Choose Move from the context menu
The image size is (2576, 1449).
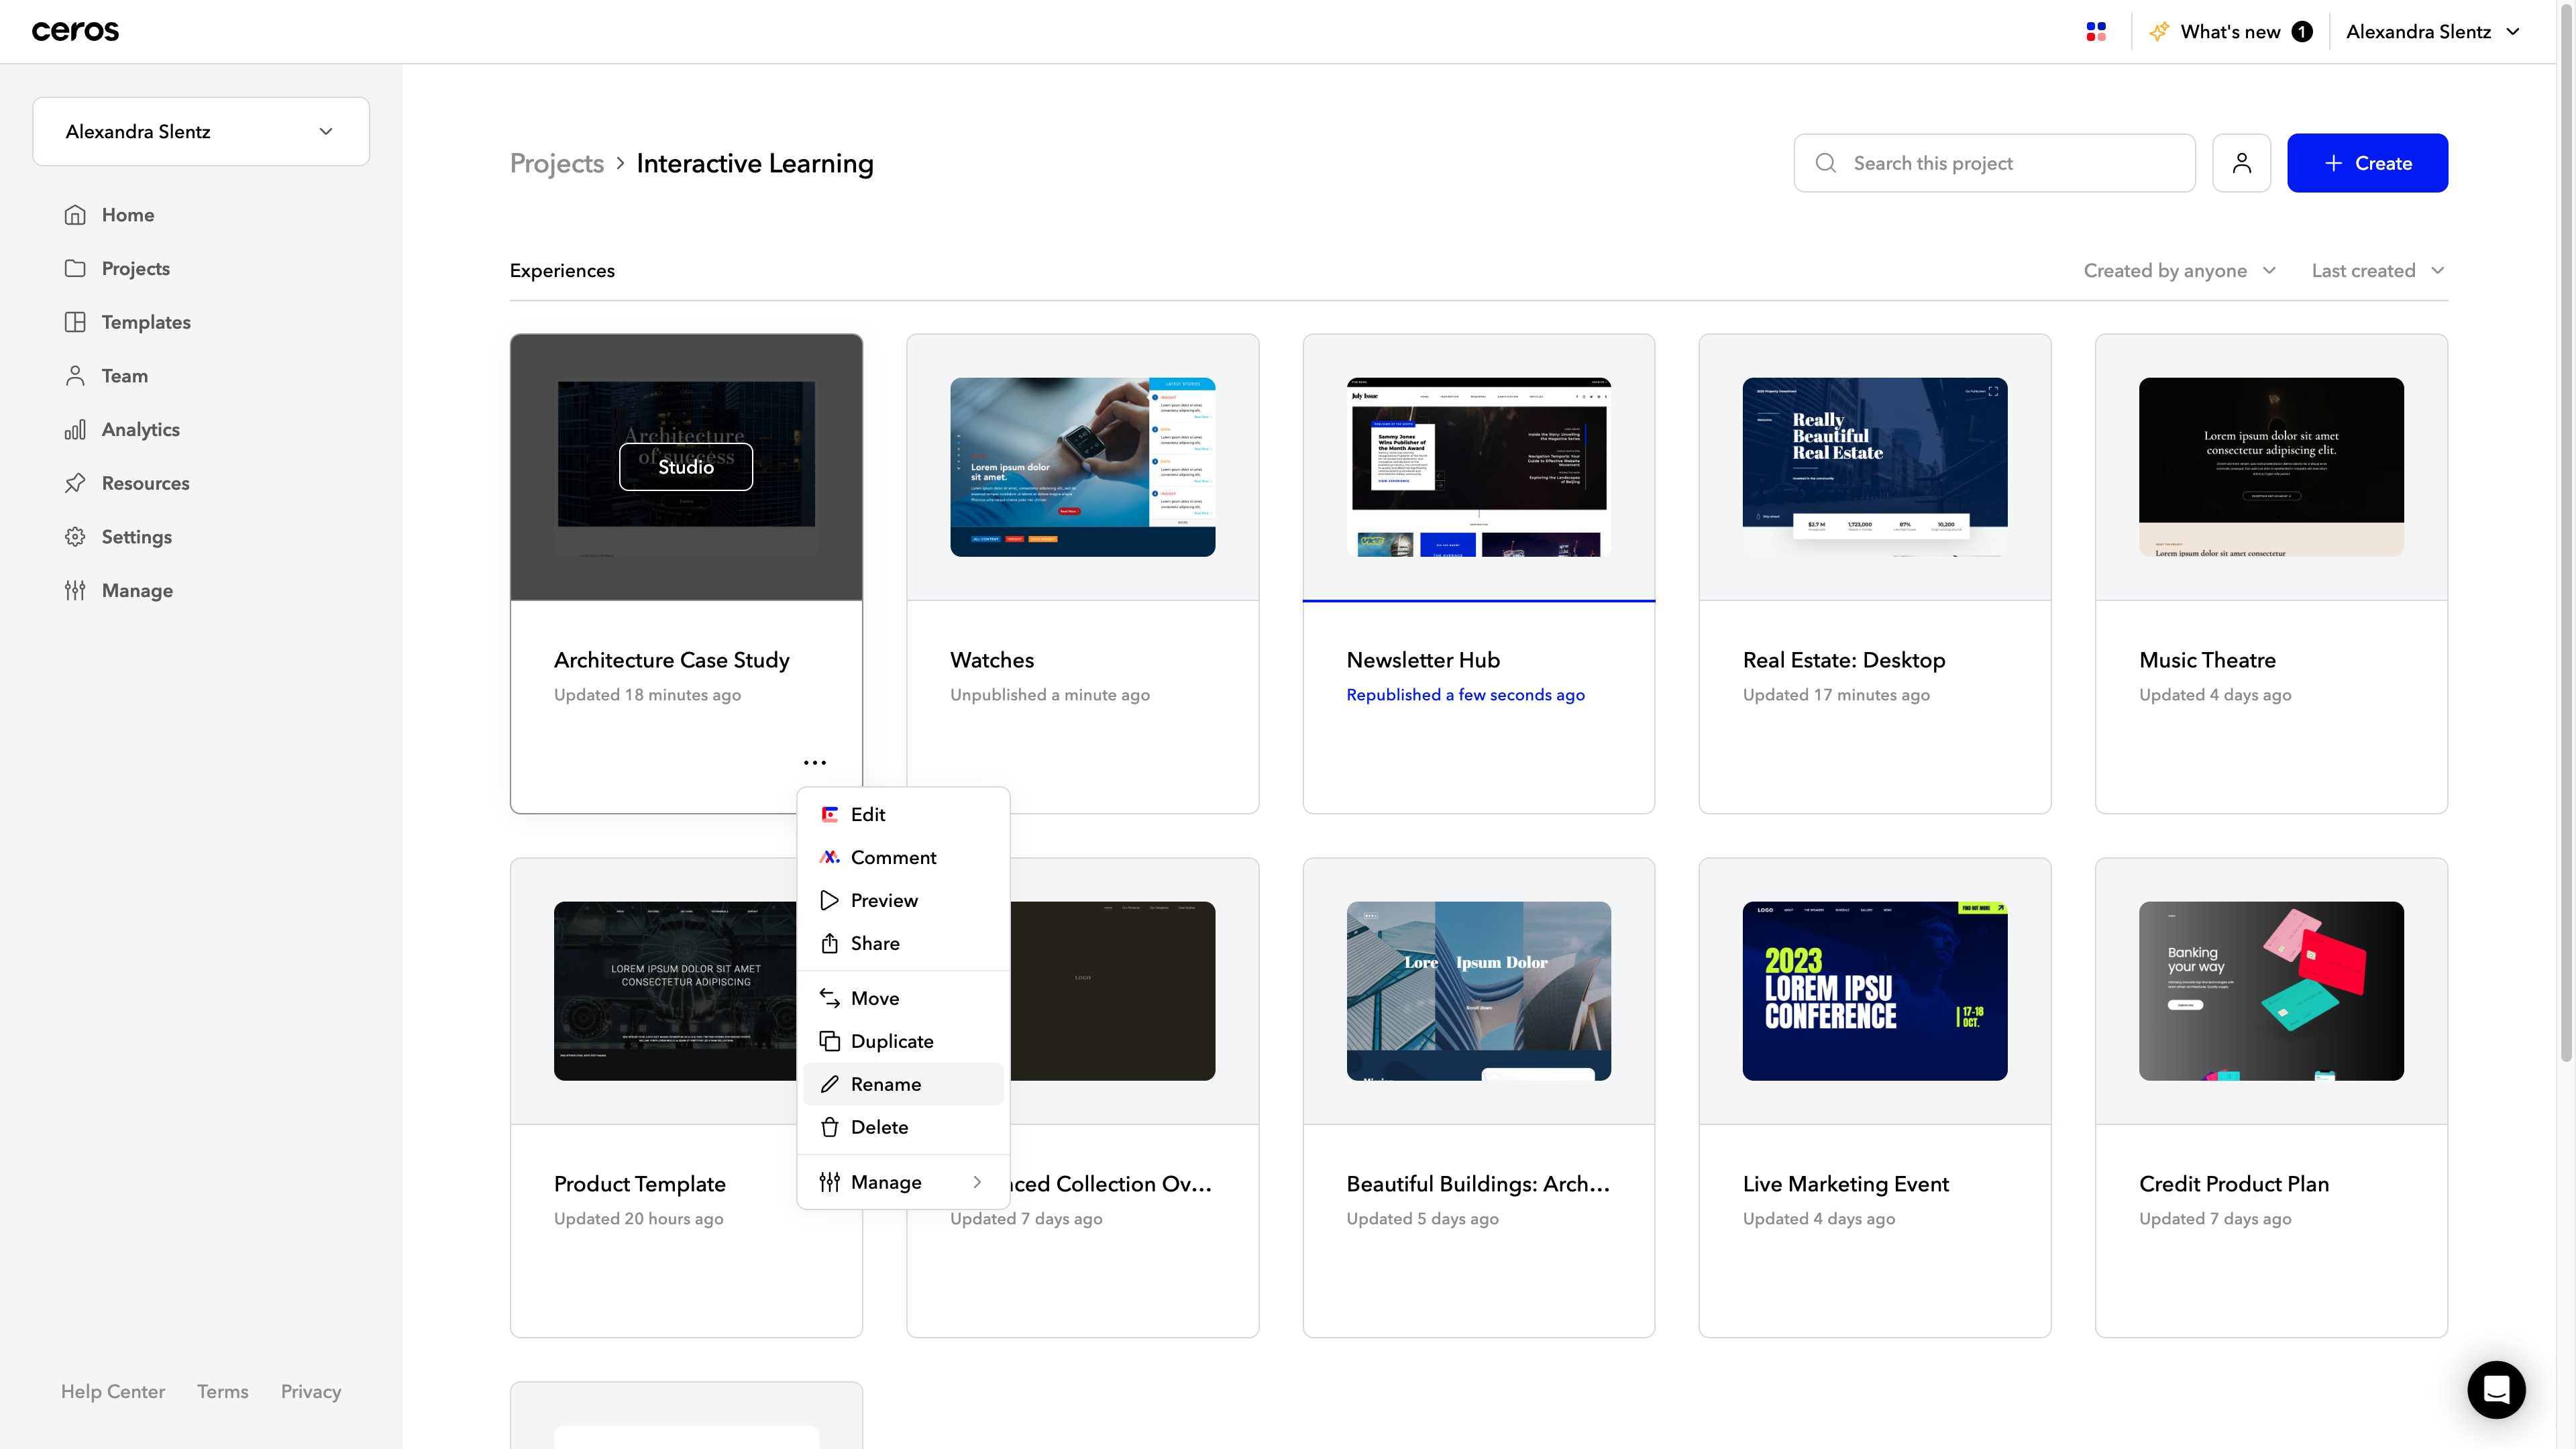point(903,998)
